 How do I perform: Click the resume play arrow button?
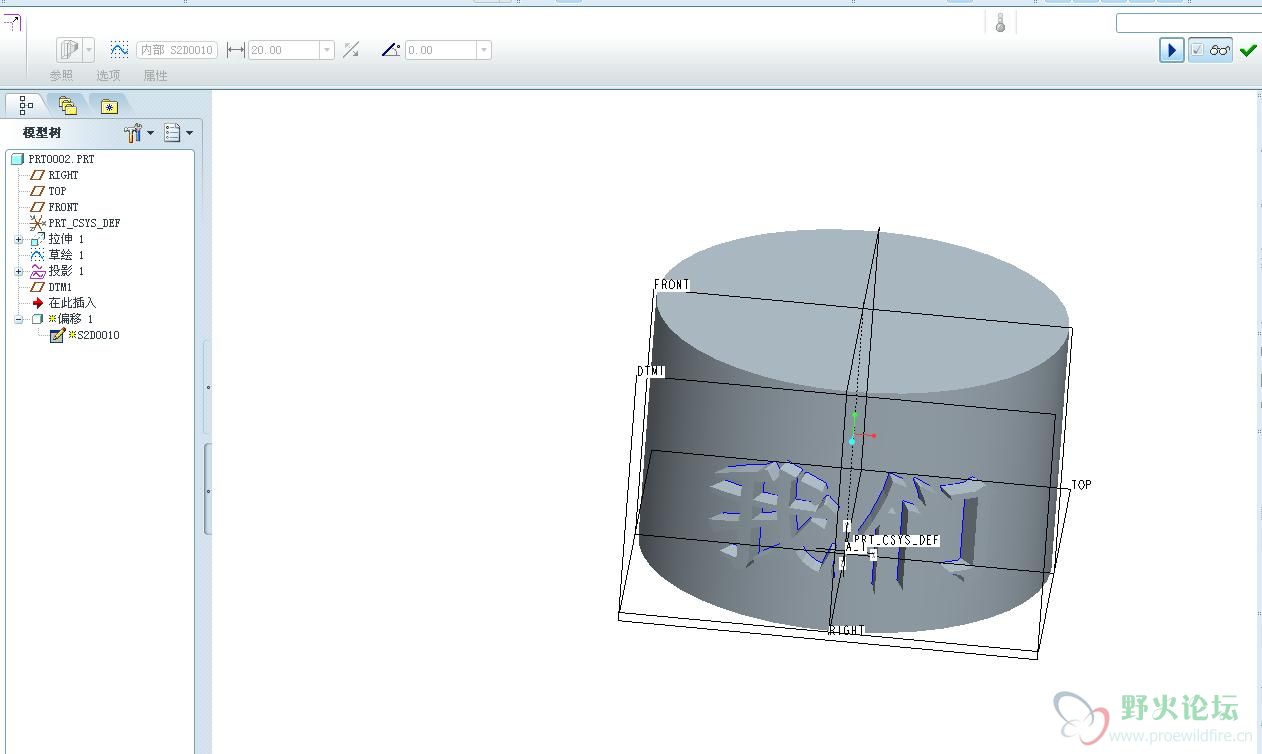[x=1172, y=50]
